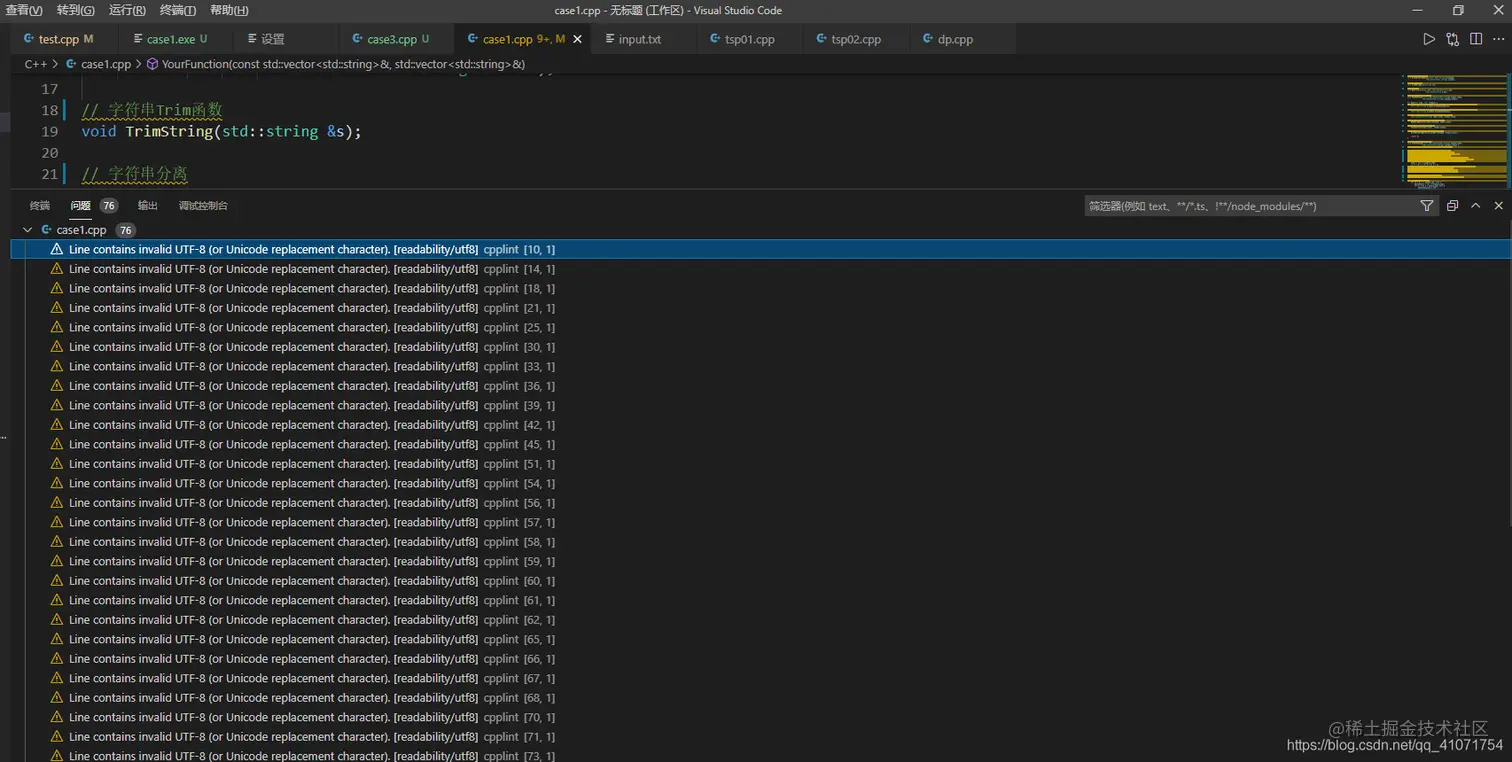Place cursor on TrimString declaration line

click(221, 131)
